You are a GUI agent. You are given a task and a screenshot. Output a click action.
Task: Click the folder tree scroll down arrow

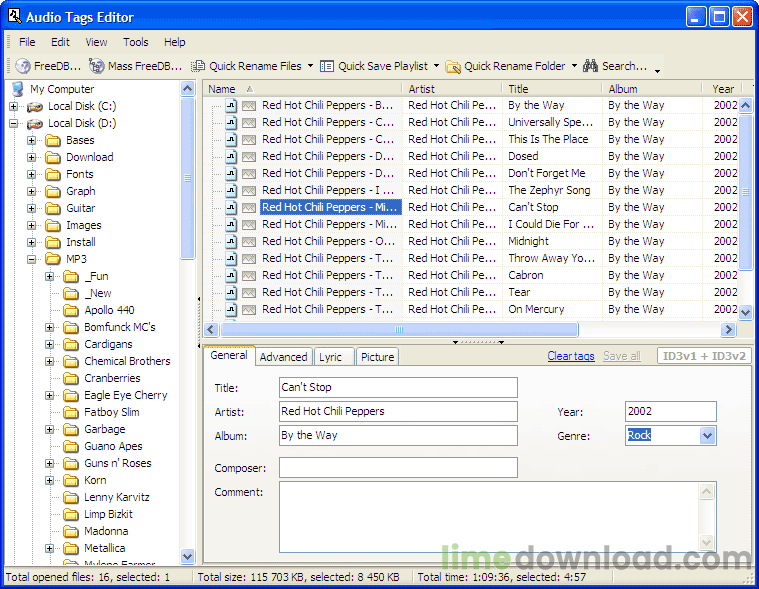click(x=187, y=556)
